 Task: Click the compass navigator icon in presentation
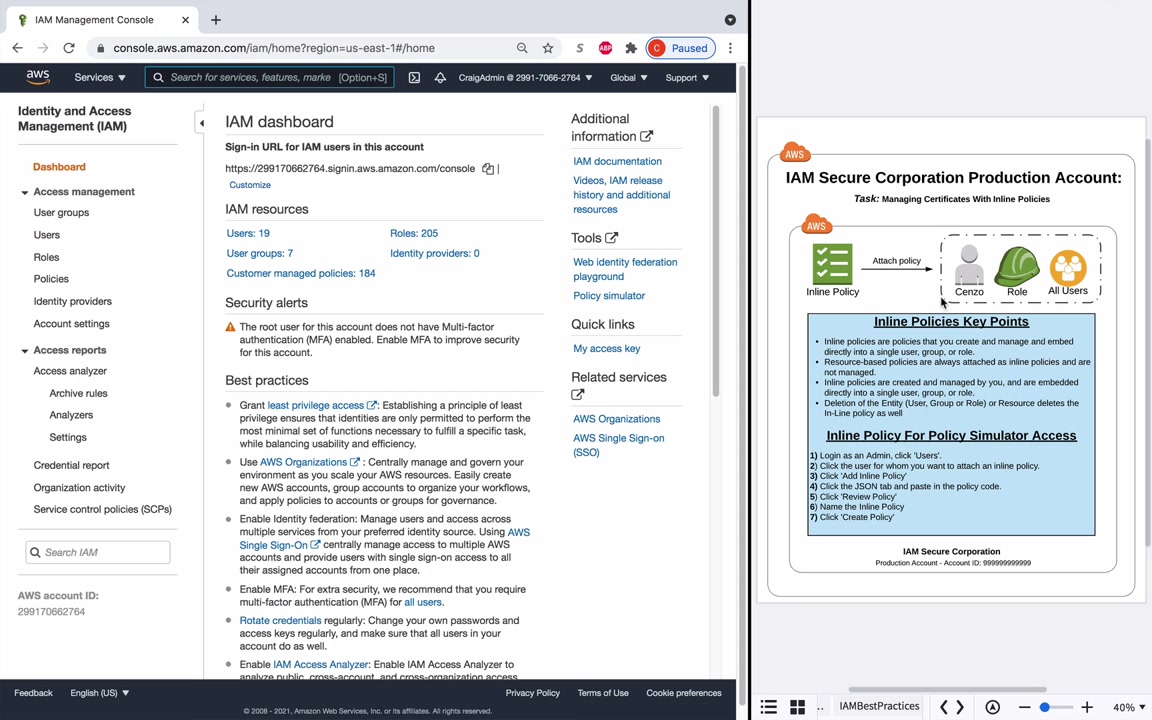[993, 708]
